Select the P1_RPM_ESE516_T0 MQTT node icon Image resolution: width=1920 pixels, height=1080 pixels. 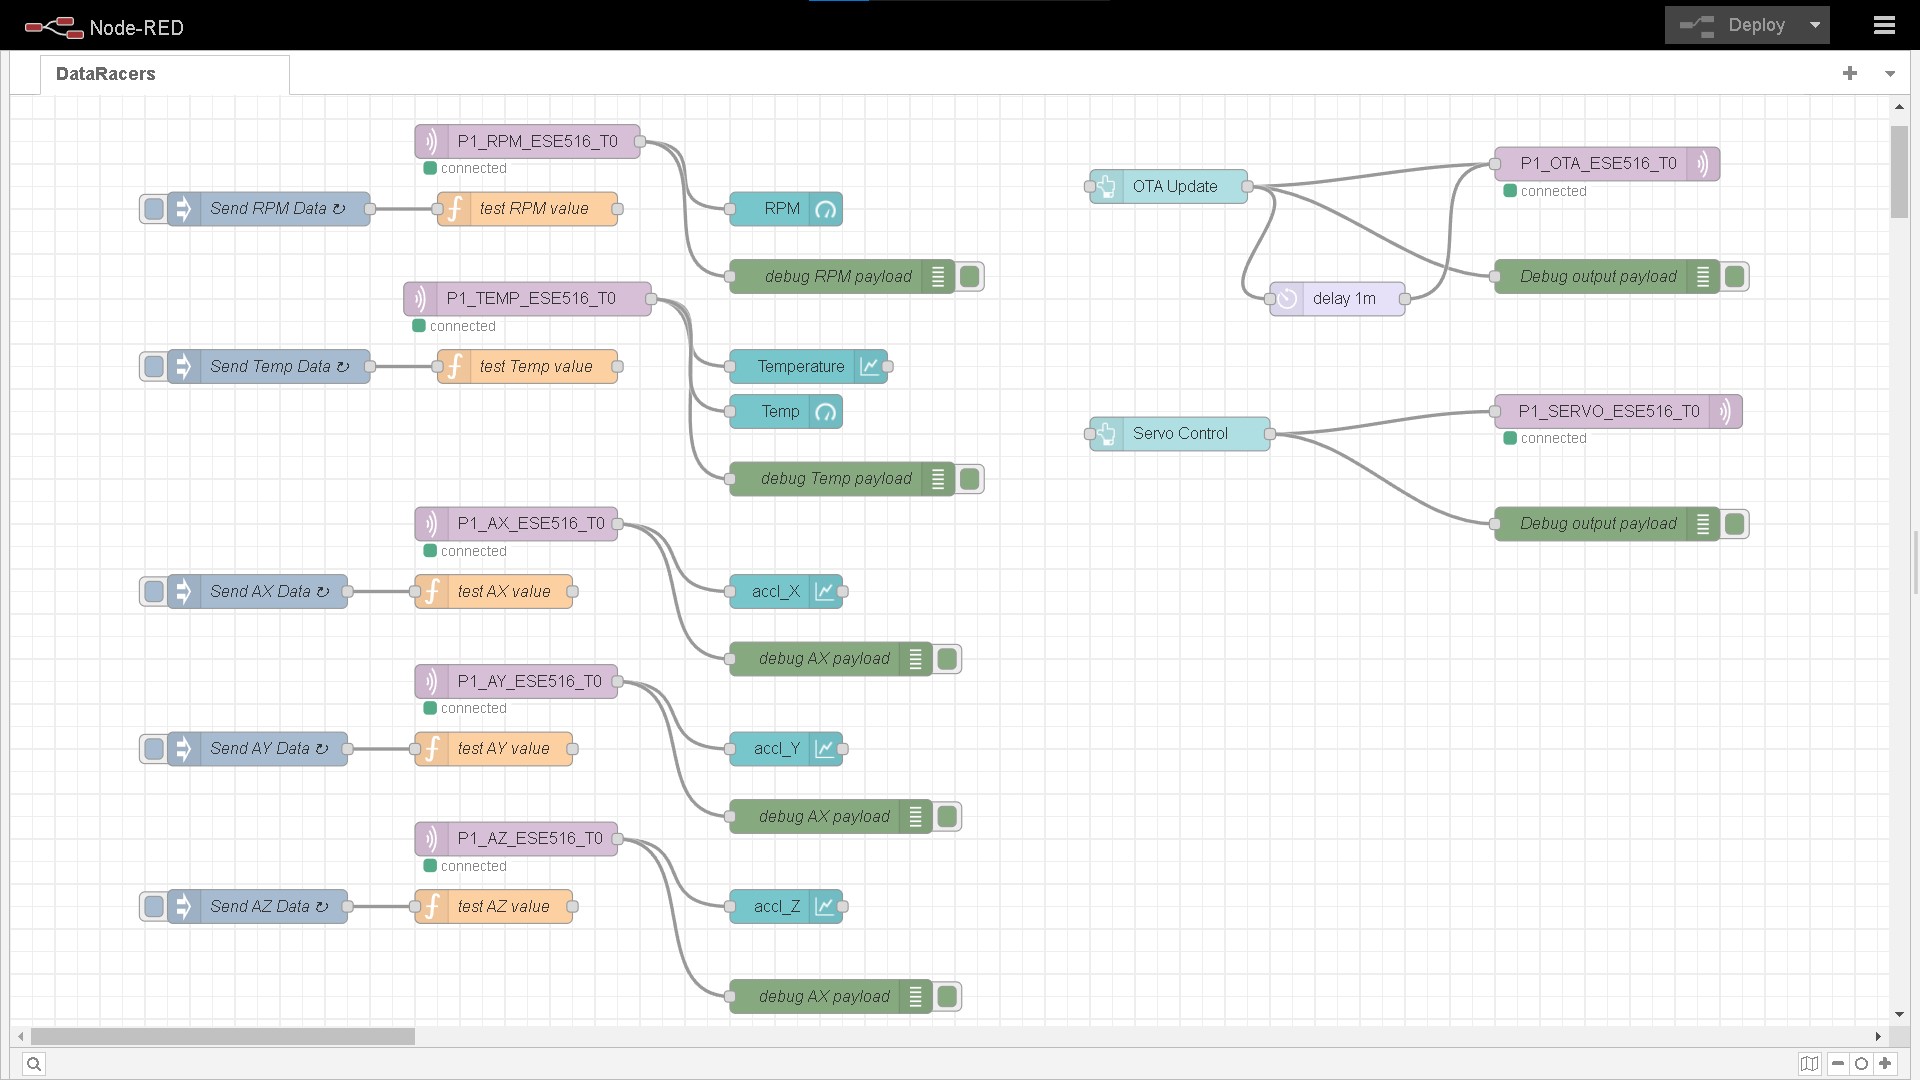point(431,142)
